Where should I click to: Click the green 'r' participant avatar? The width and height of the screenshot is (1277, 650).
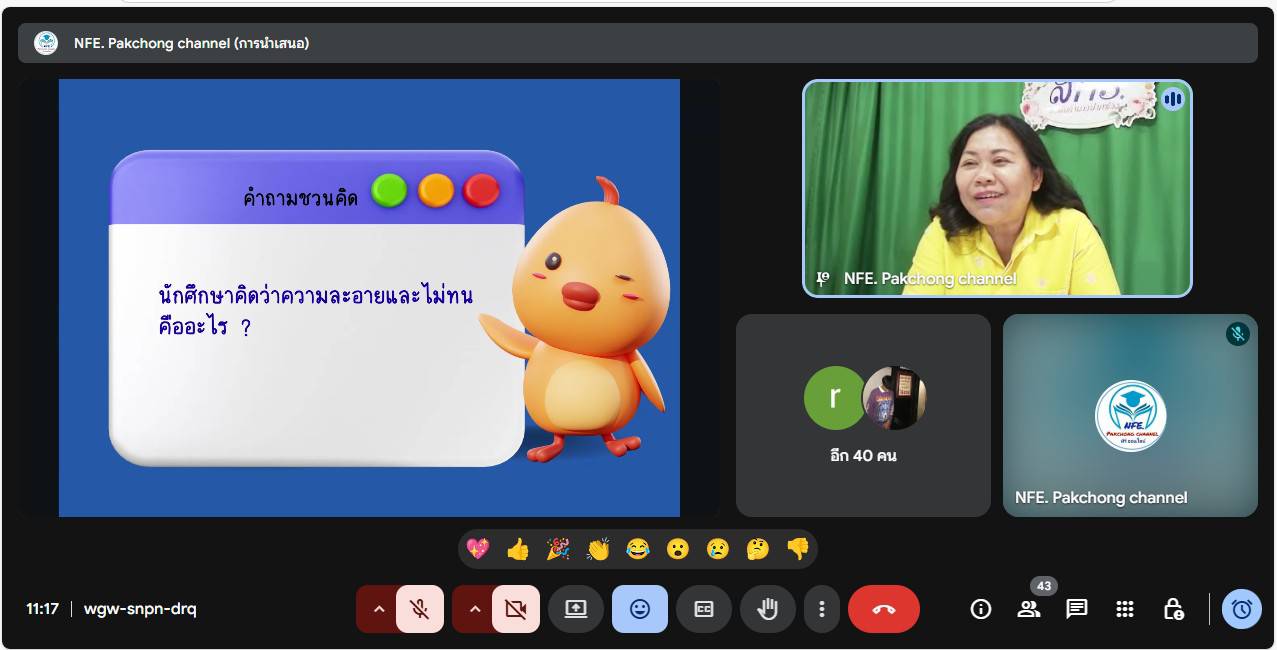click(x=834, y=398)
